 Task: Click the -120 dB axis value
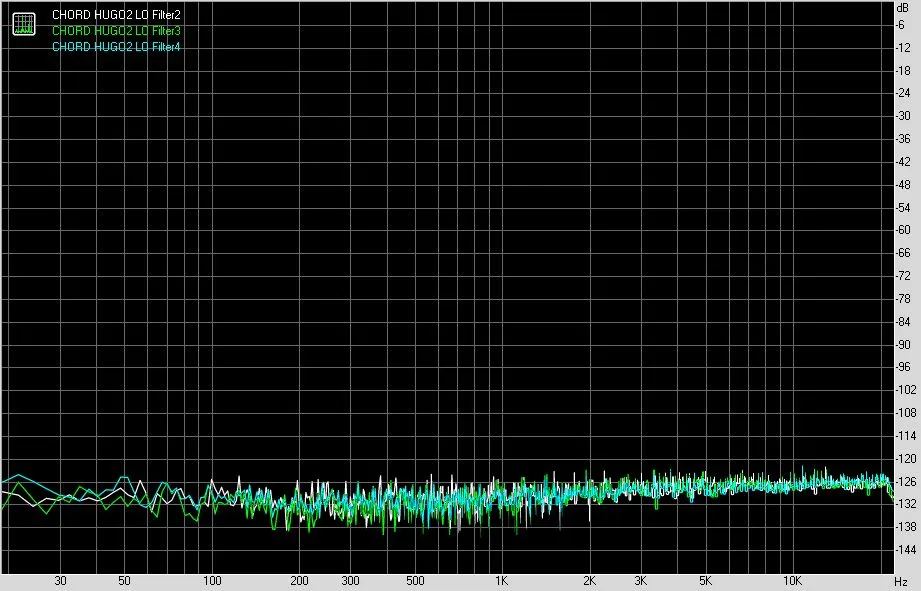pos(906,459)
